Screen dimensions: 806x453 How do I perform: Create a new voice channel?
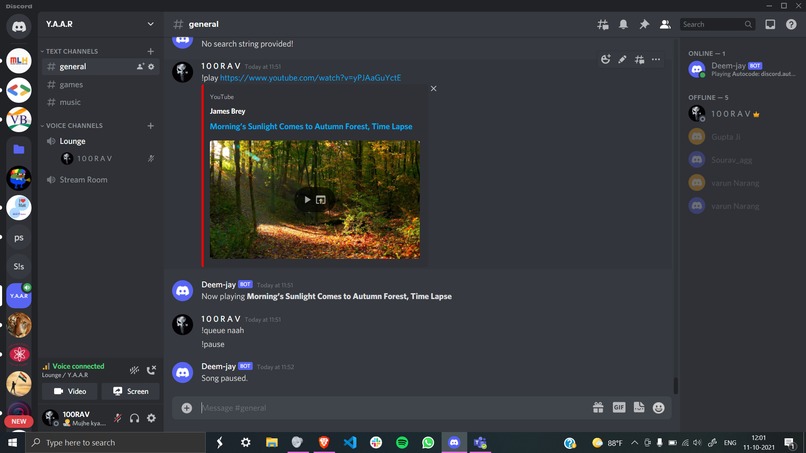pos(151,125)
